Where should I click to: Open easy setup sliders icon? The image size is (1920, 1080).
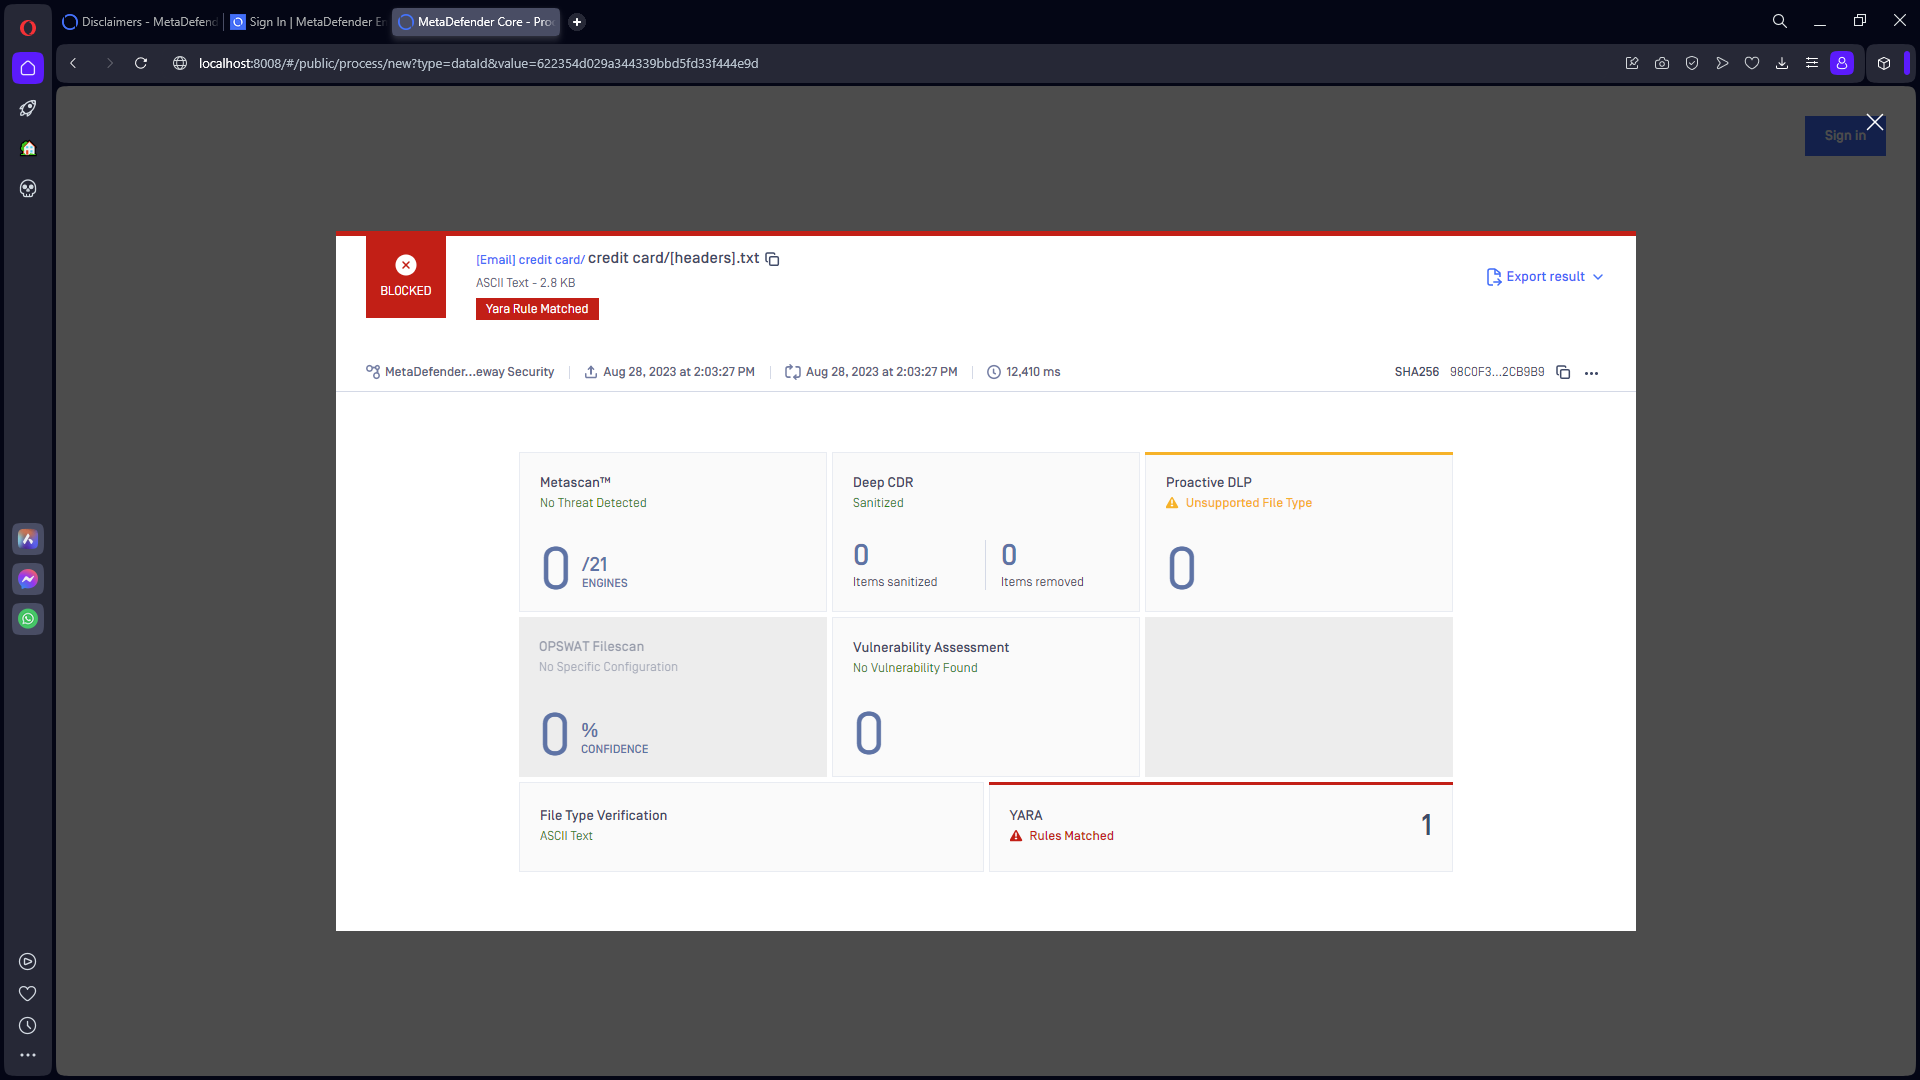click(1812, 63)
